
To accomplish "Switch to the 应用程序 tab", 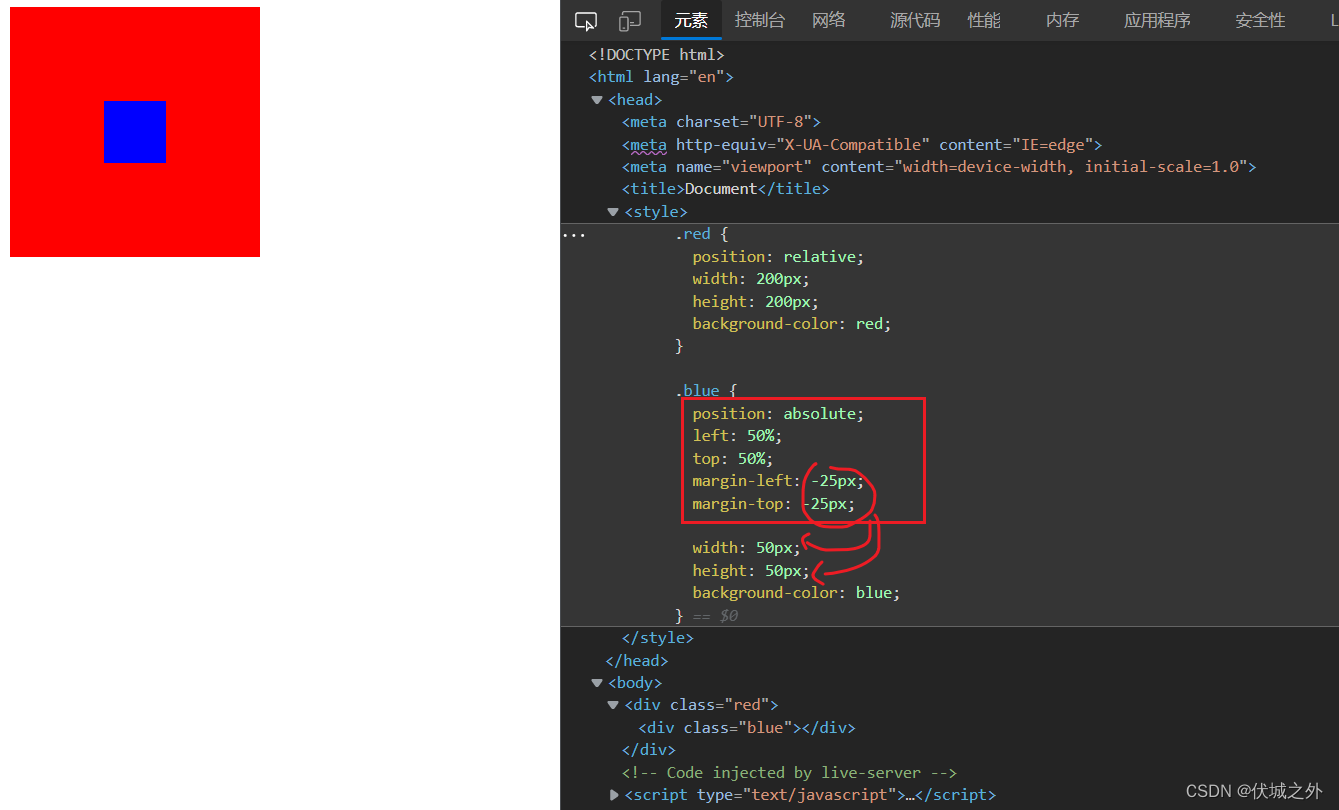I will 1157,20.
